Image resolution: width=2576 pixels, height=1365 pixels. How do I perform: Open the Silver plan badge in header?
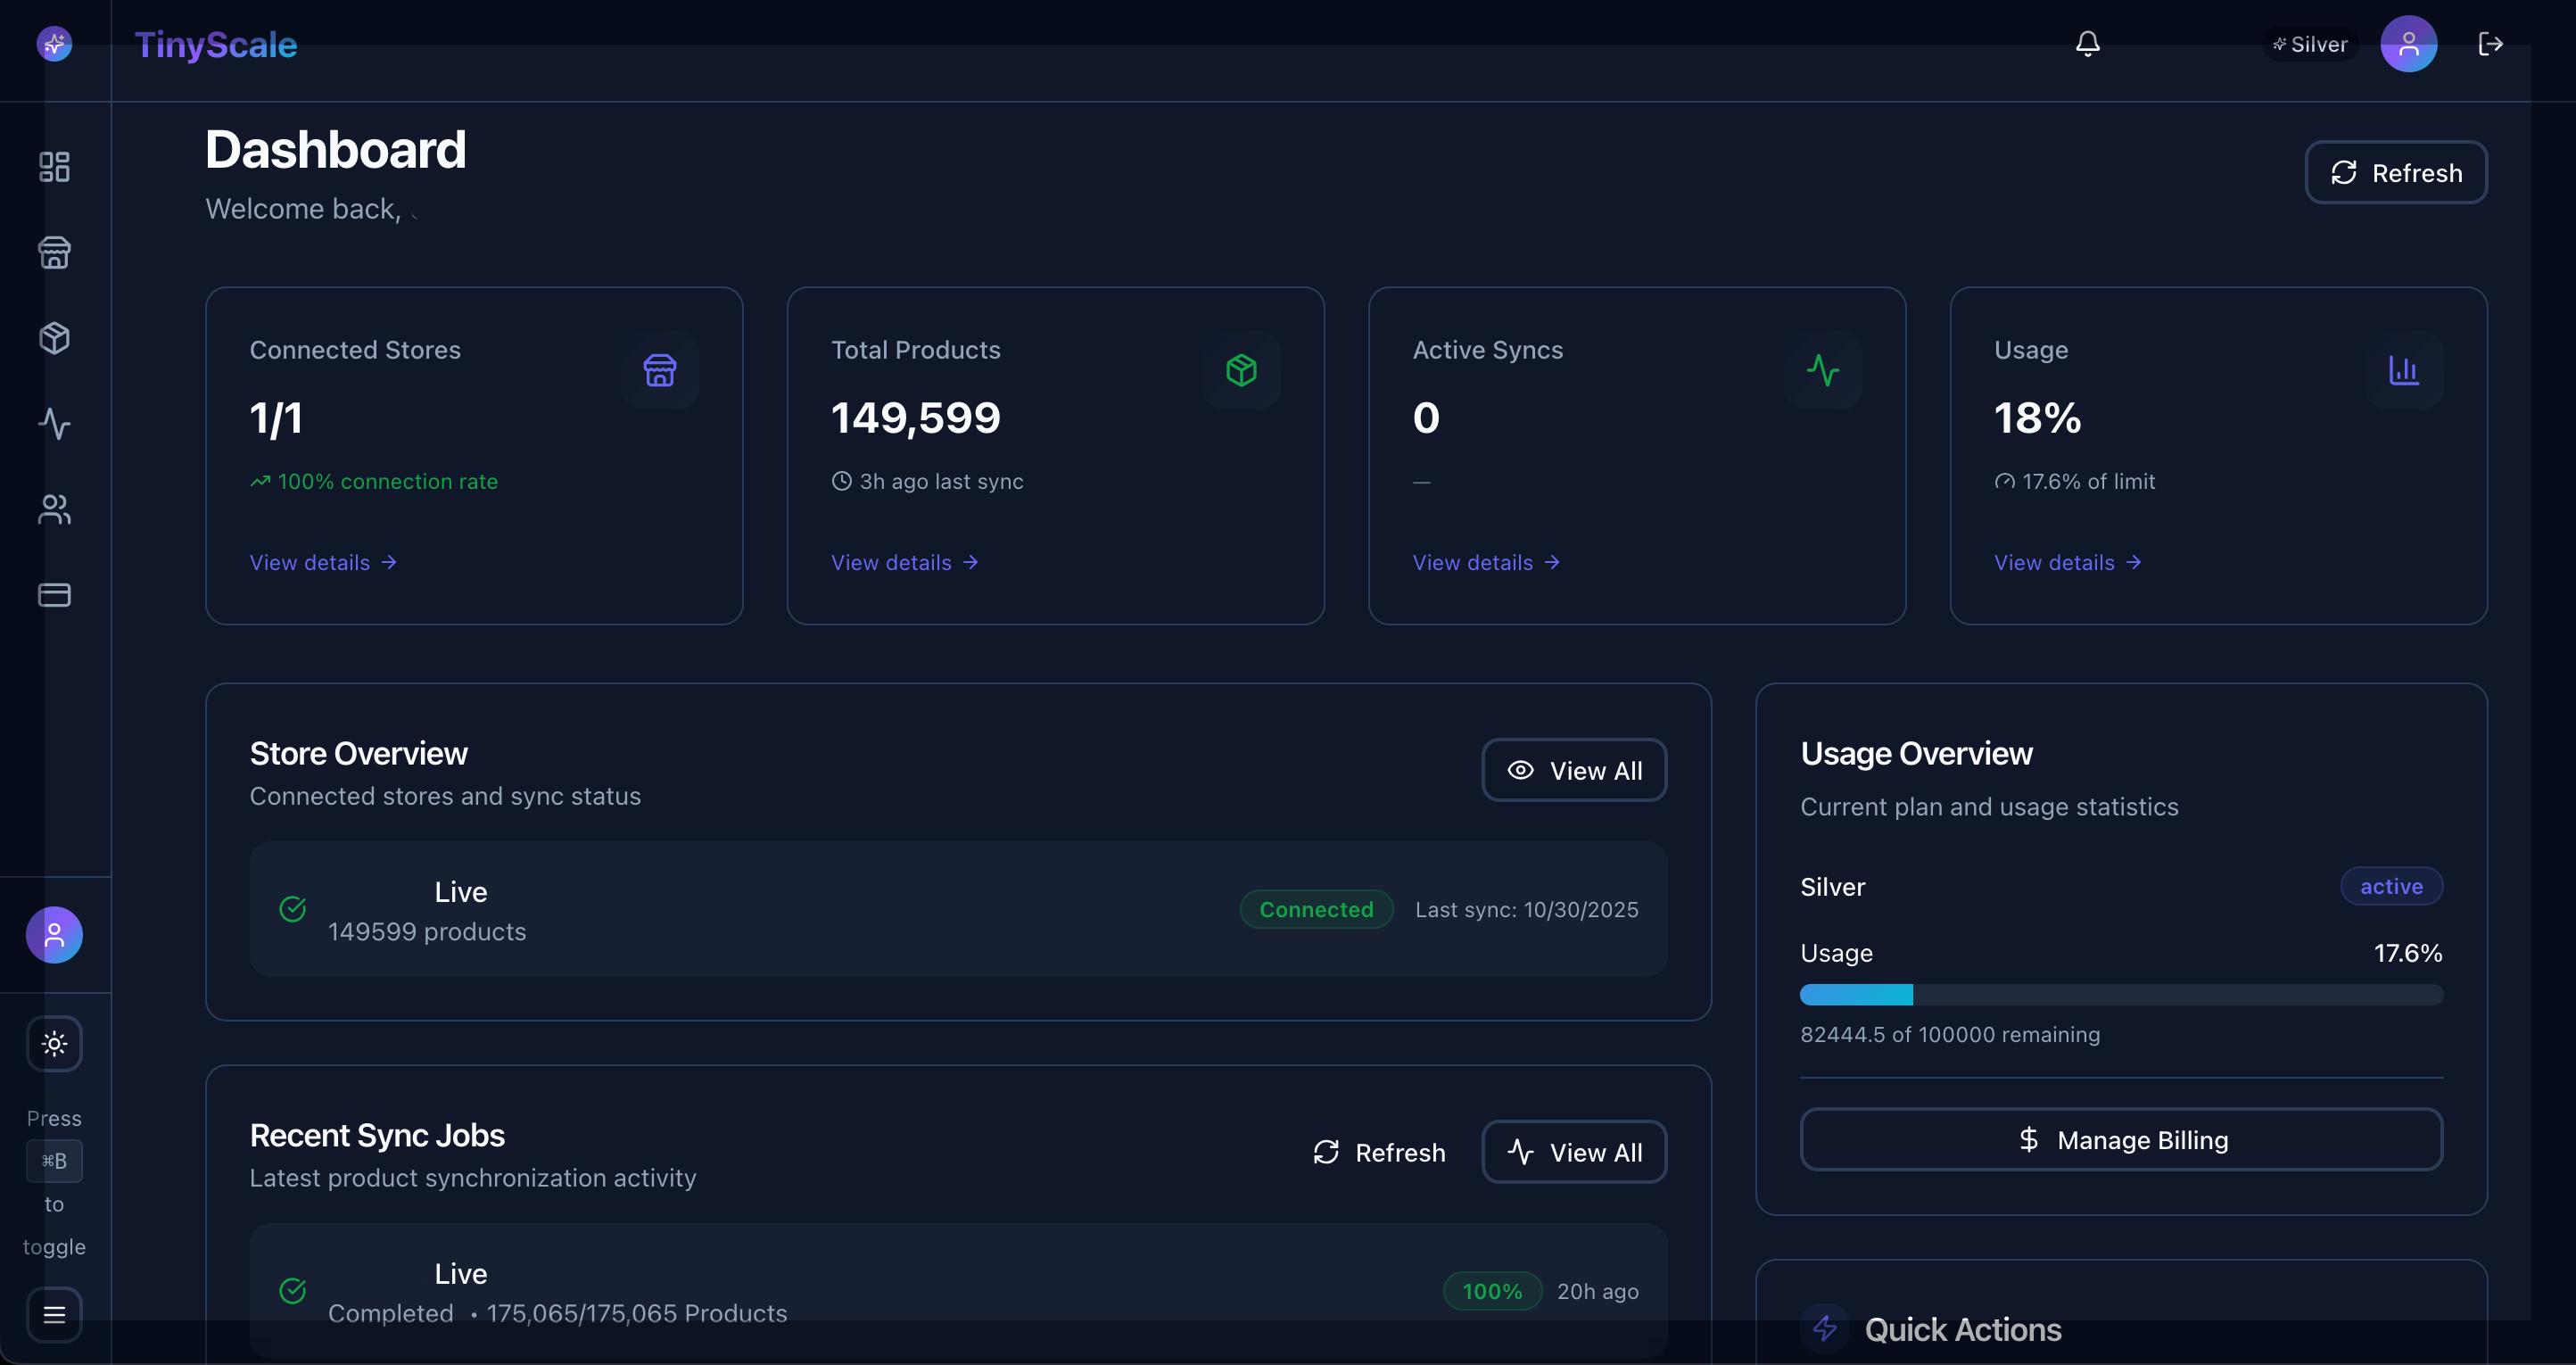click(2310, 45)
